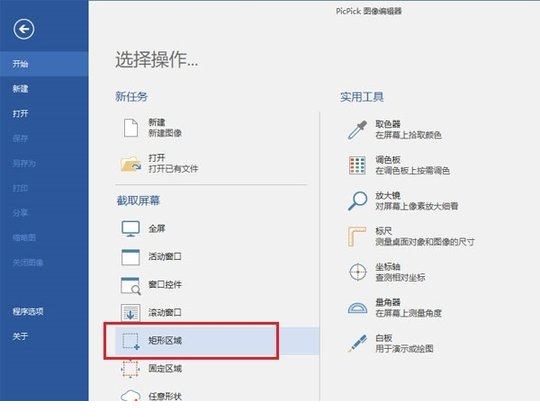
Task: Click the magnifying glass icon for 放大镜
Action: 357,201
